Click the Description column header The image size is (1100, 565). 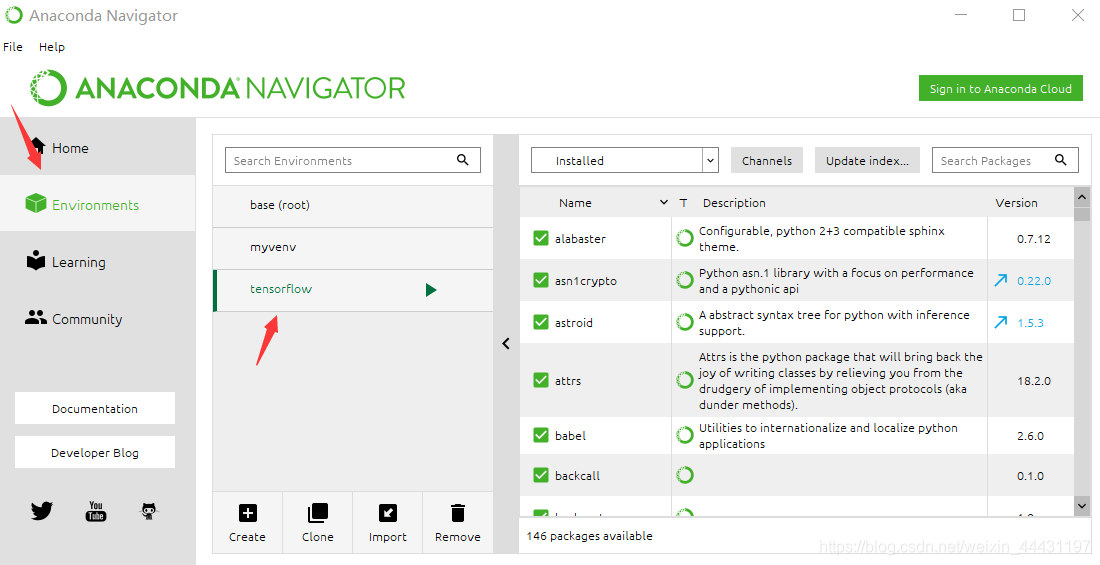click(x=734, y=203)
